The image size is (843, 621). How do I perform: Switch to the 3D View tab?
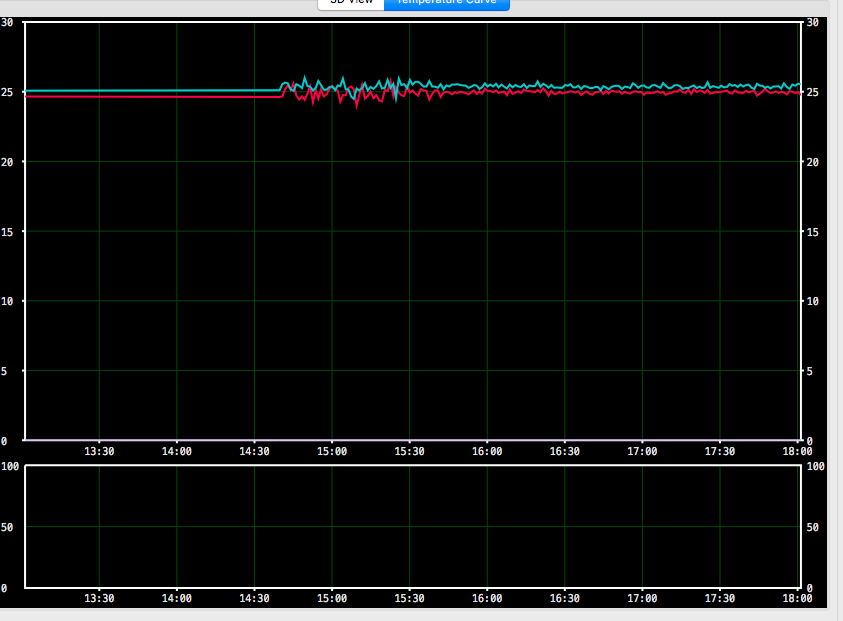point(351,3)
